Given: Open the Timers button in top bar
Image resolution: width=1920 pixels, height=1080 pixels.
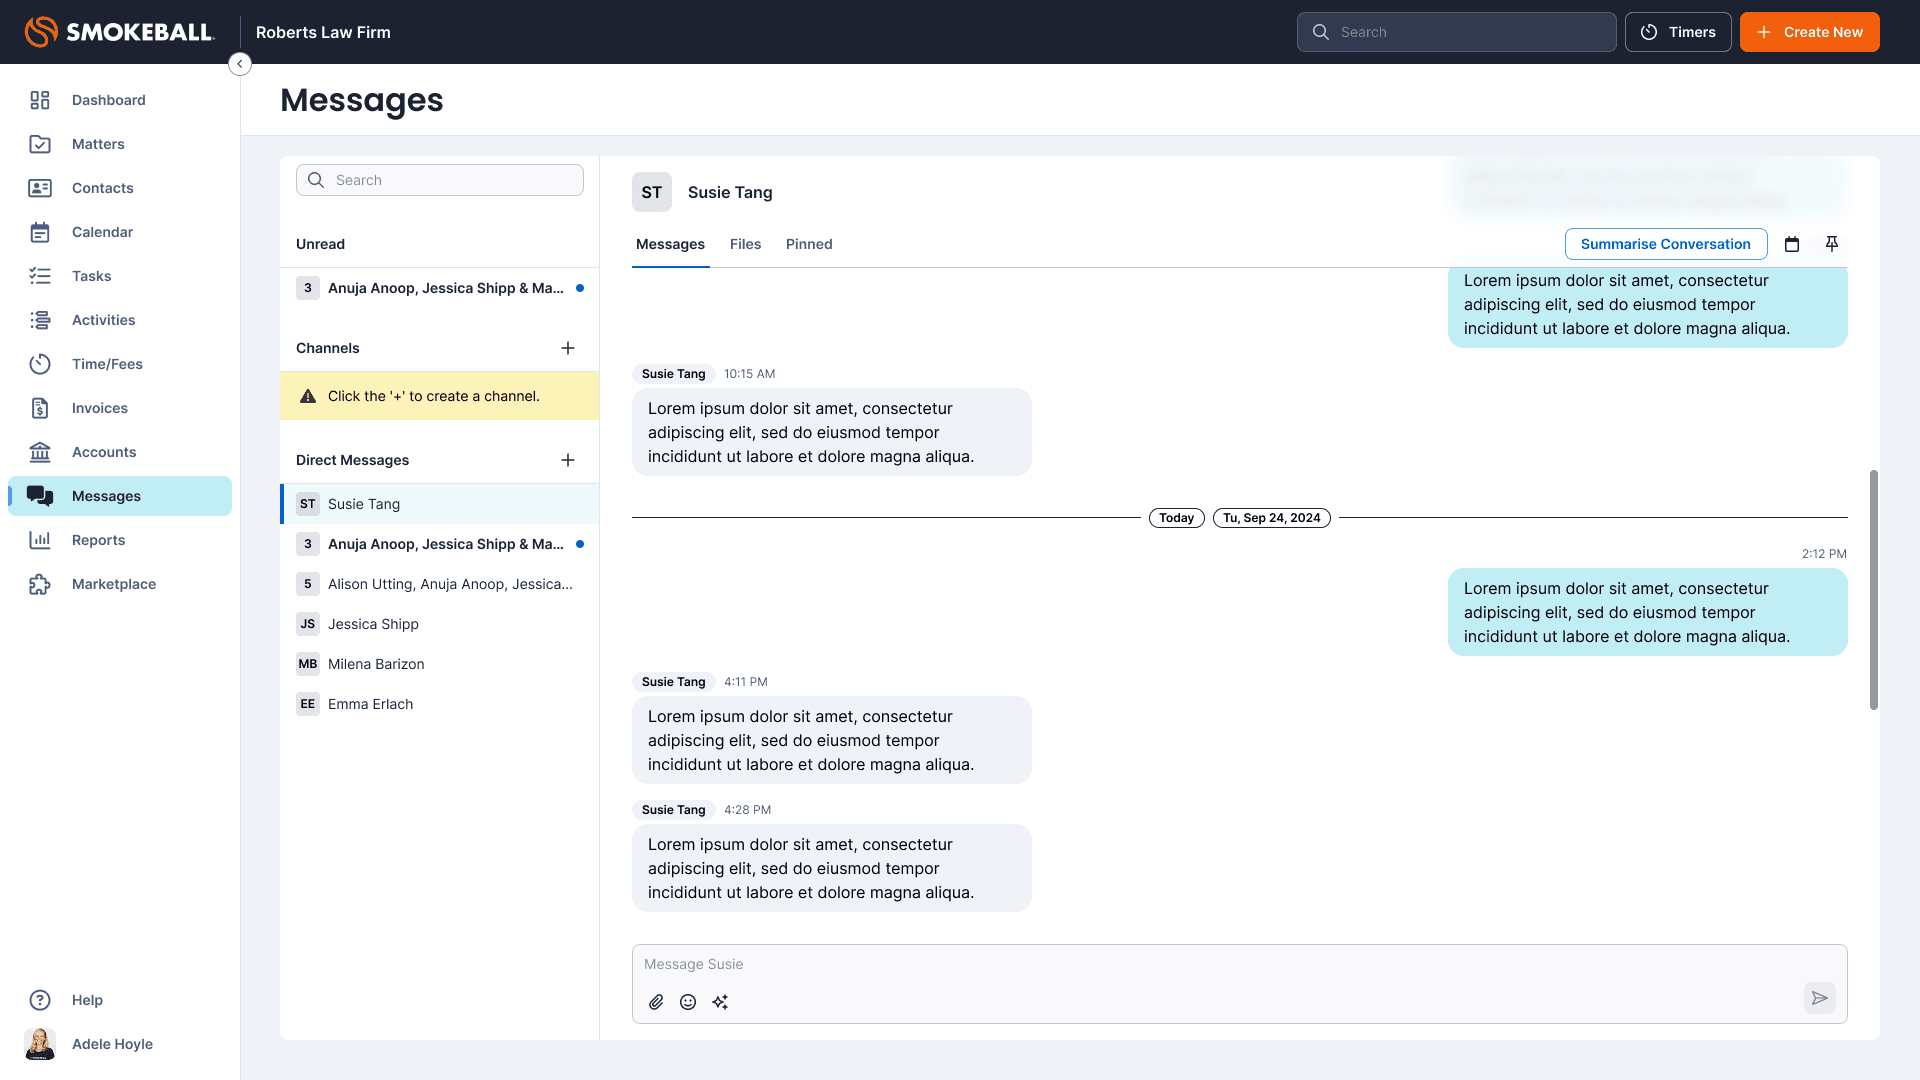Looking at the screenshot, I should (x=1678, y=32).
